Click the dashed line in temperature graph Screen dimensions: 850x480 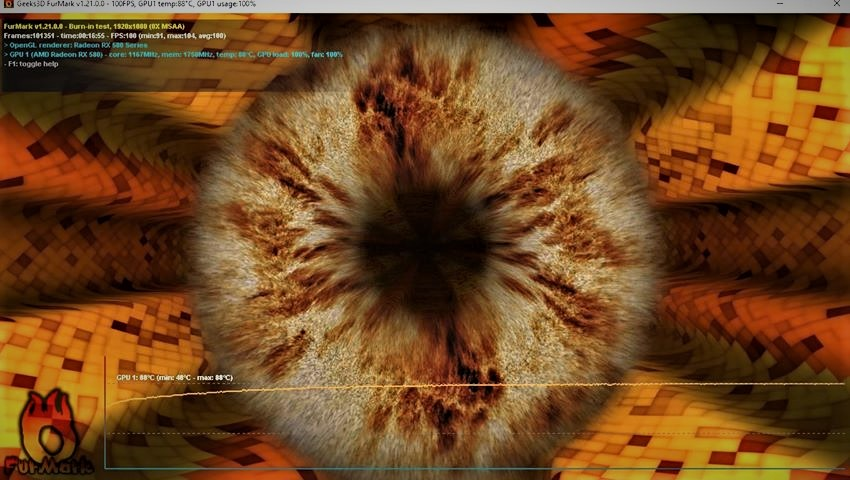[500, 433]
